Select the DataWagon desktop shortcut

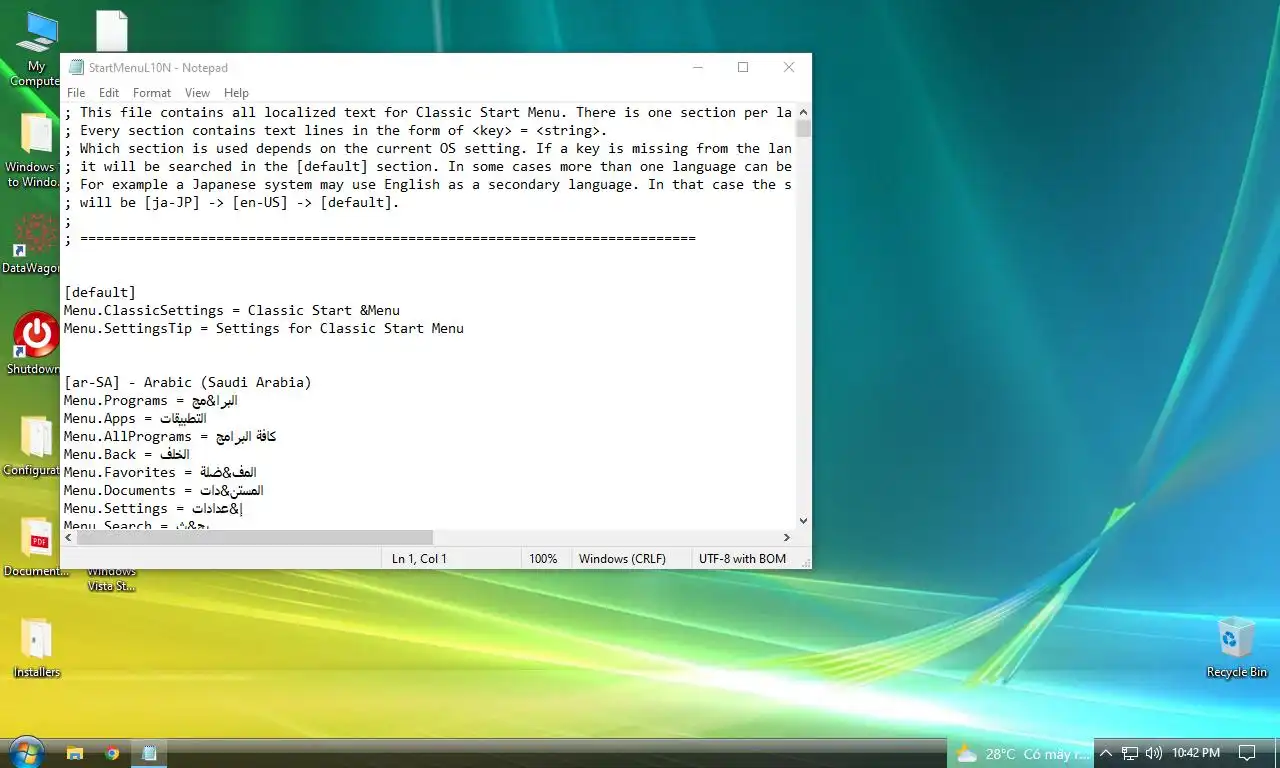tap(32, 243)
